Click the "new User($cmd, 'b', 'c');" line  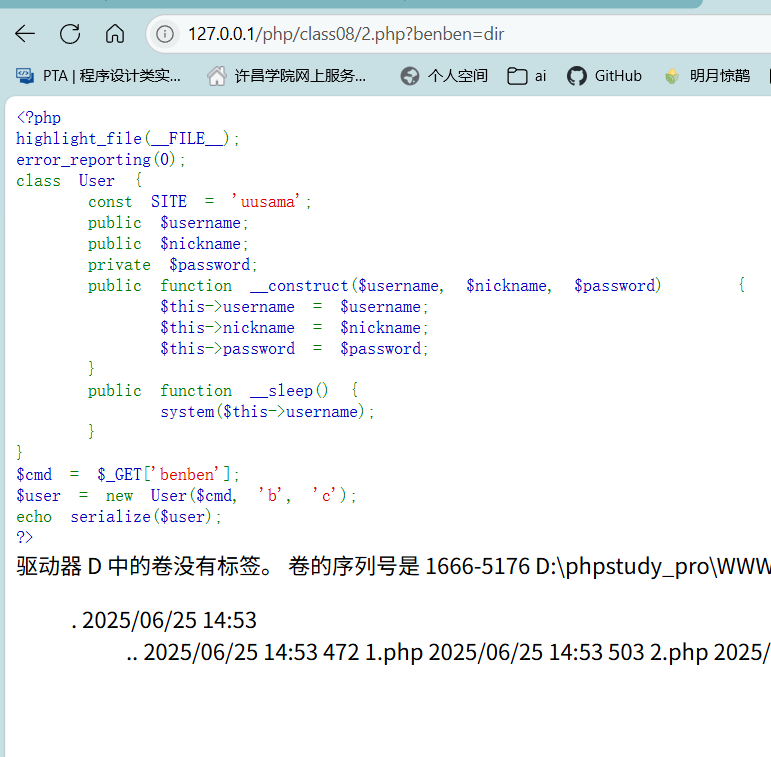click(x=231, y=495)
